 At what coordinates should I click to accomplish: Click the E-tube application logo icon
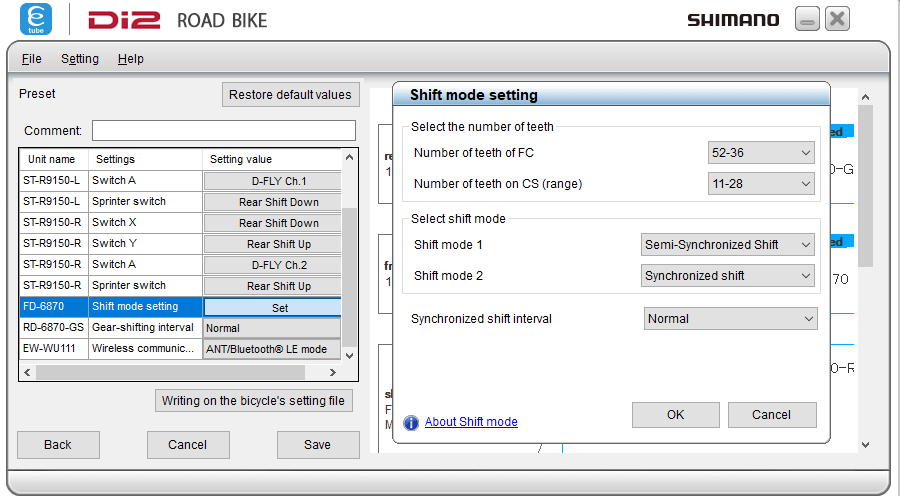36,19
